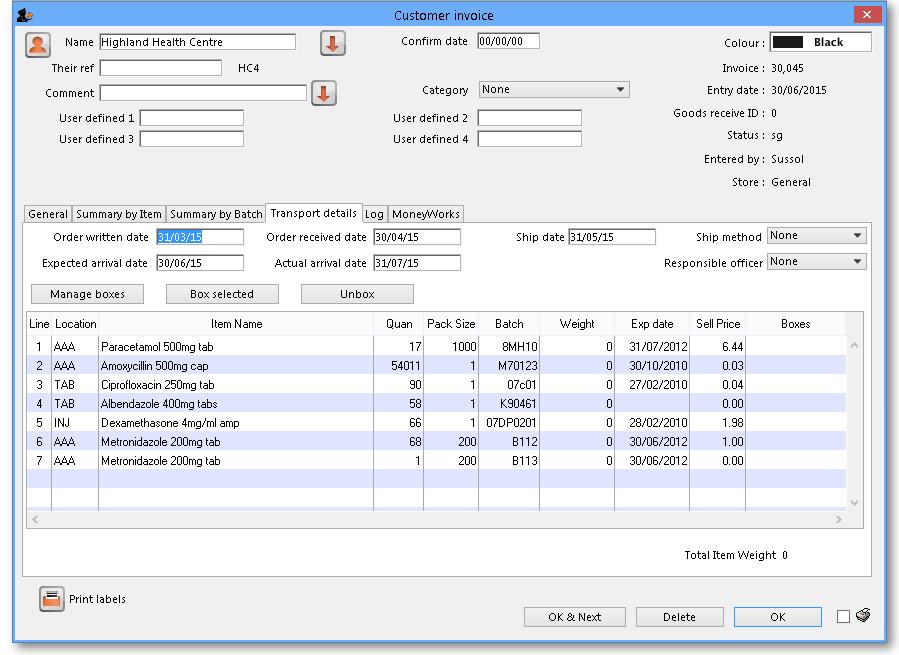Toggle the print checkbox beside OK button
This screenshot has width=899, height=655.
[843, 617]
